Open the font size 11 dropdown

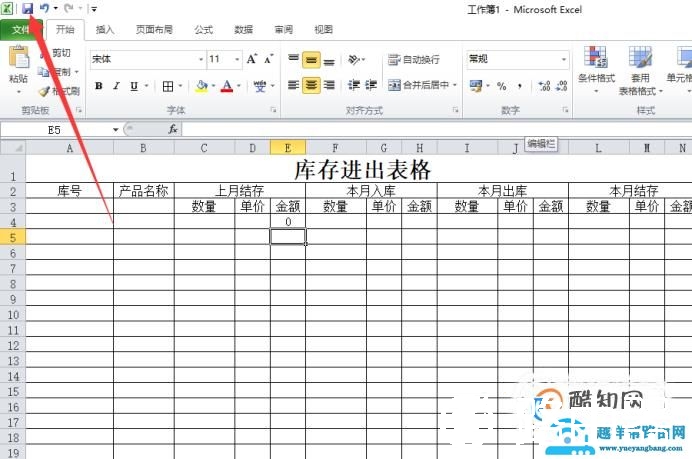(237, 59)
